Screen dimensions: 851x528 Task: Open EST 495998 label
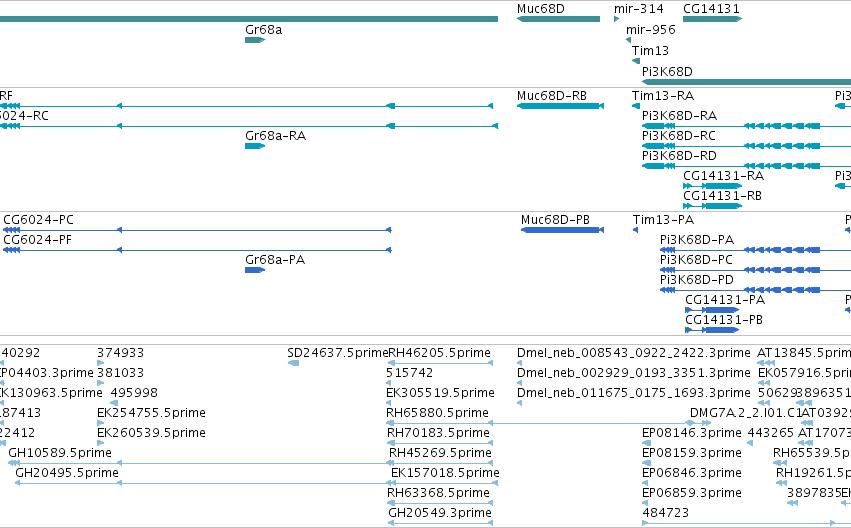pos(134,393)
